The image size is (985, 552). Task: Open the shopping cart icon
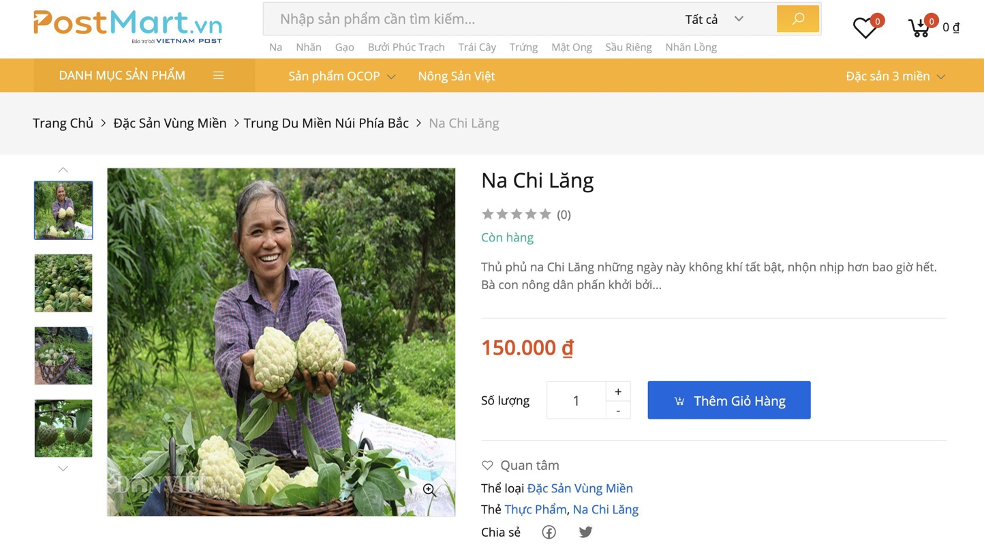(920, 28)
